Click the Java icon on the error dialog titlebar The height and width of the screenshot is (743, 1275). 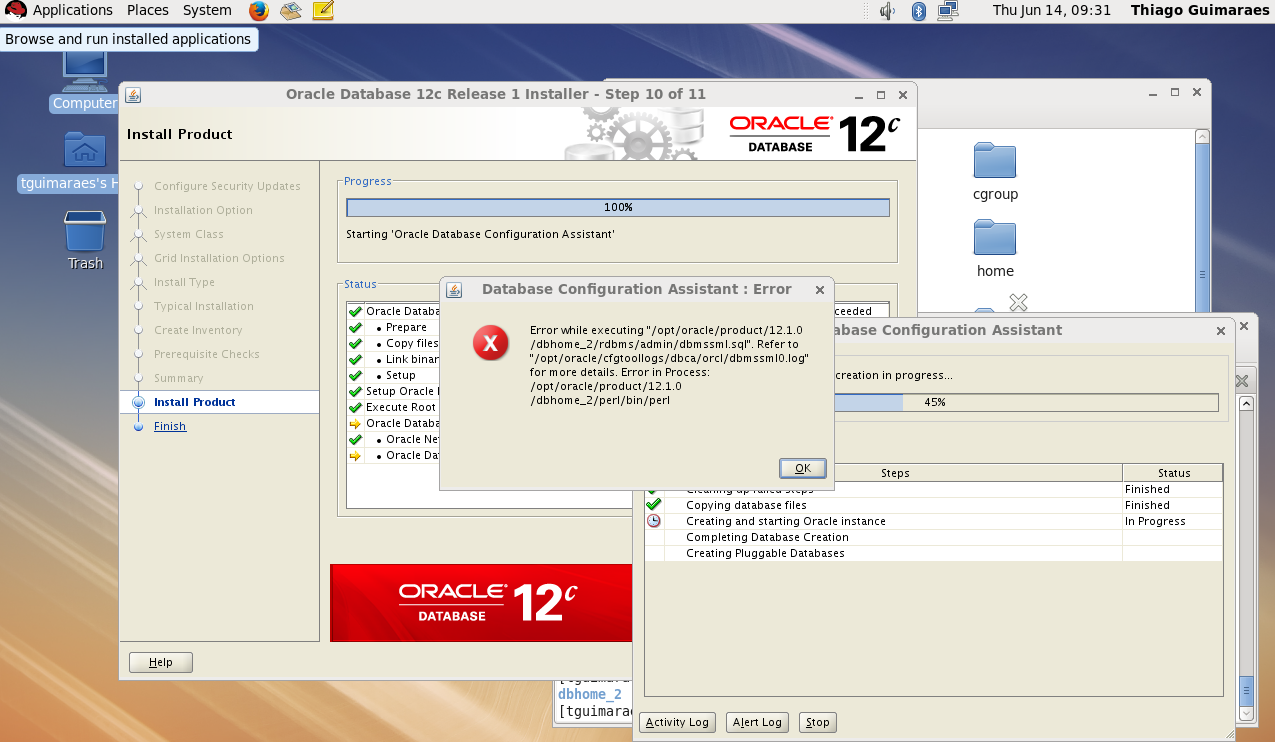click(452, 290)
